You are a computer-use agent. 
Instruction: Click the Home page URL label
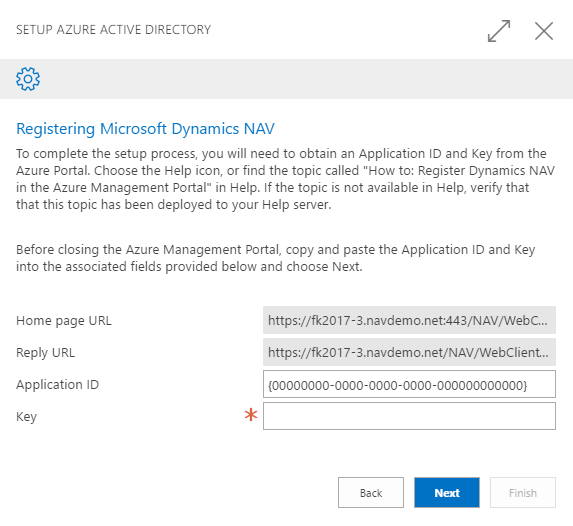[x=64, y=321]
